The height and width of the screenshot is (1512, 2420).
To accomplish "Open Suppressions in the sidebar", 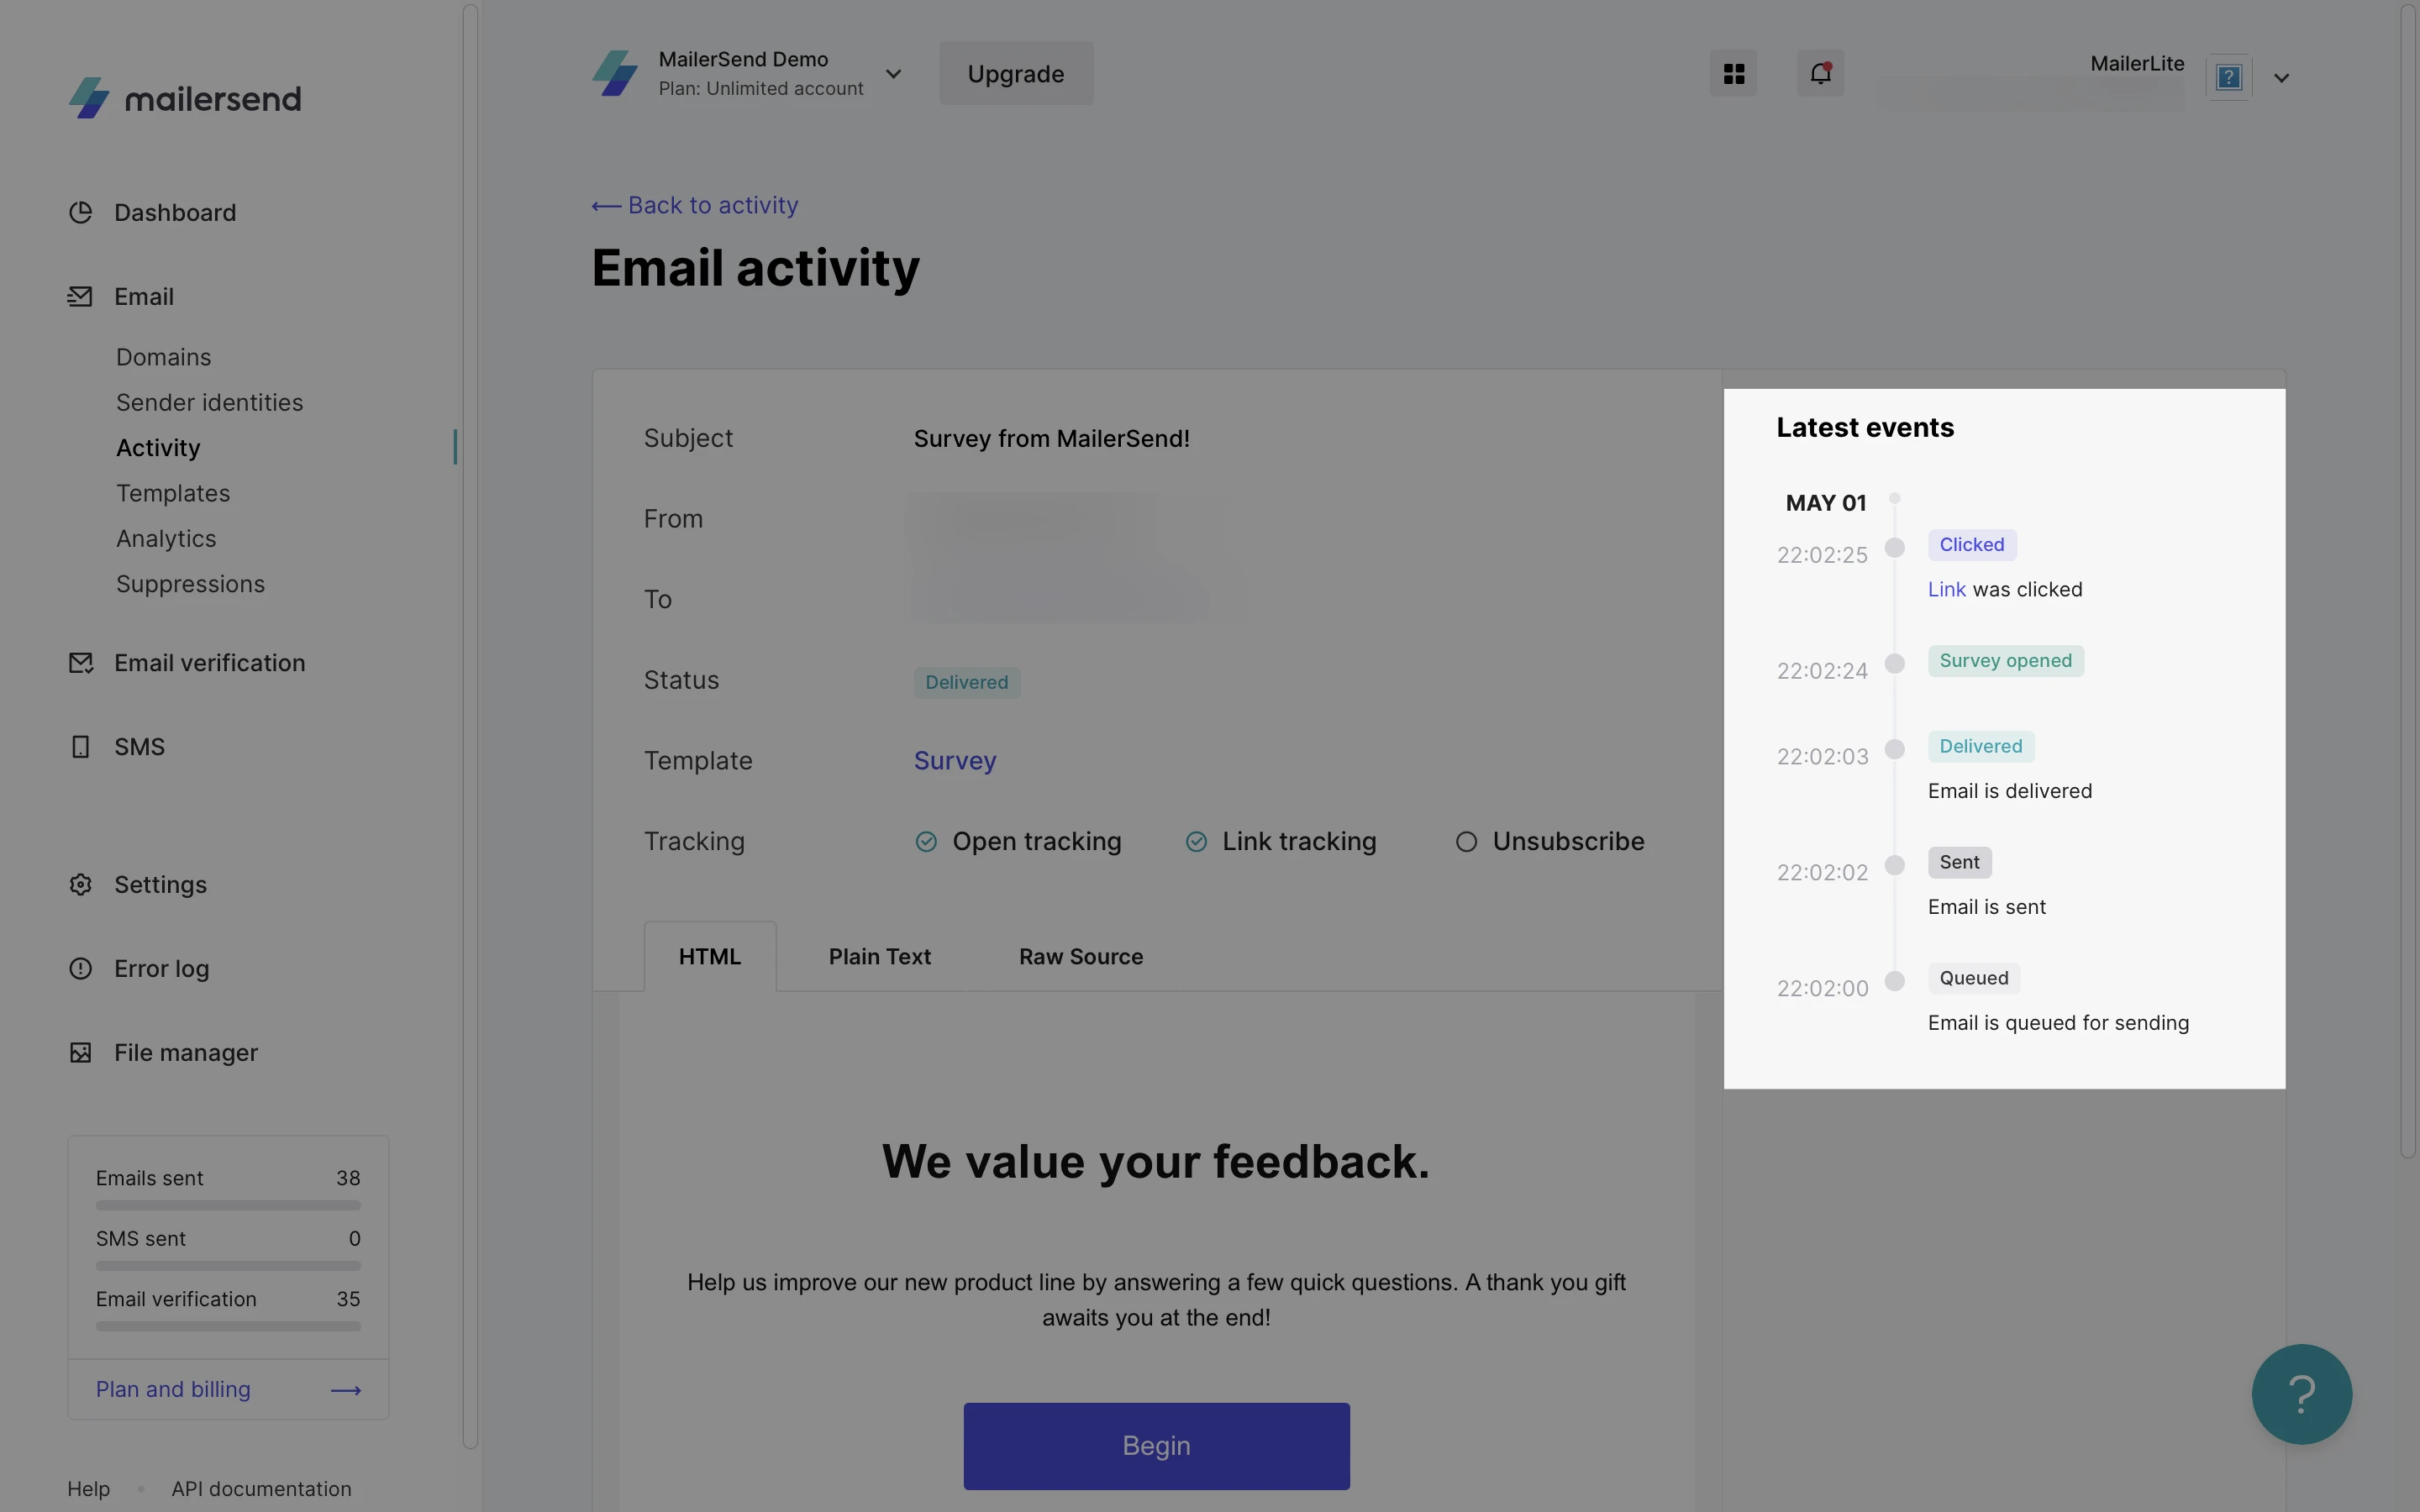I will pos(190,584).
